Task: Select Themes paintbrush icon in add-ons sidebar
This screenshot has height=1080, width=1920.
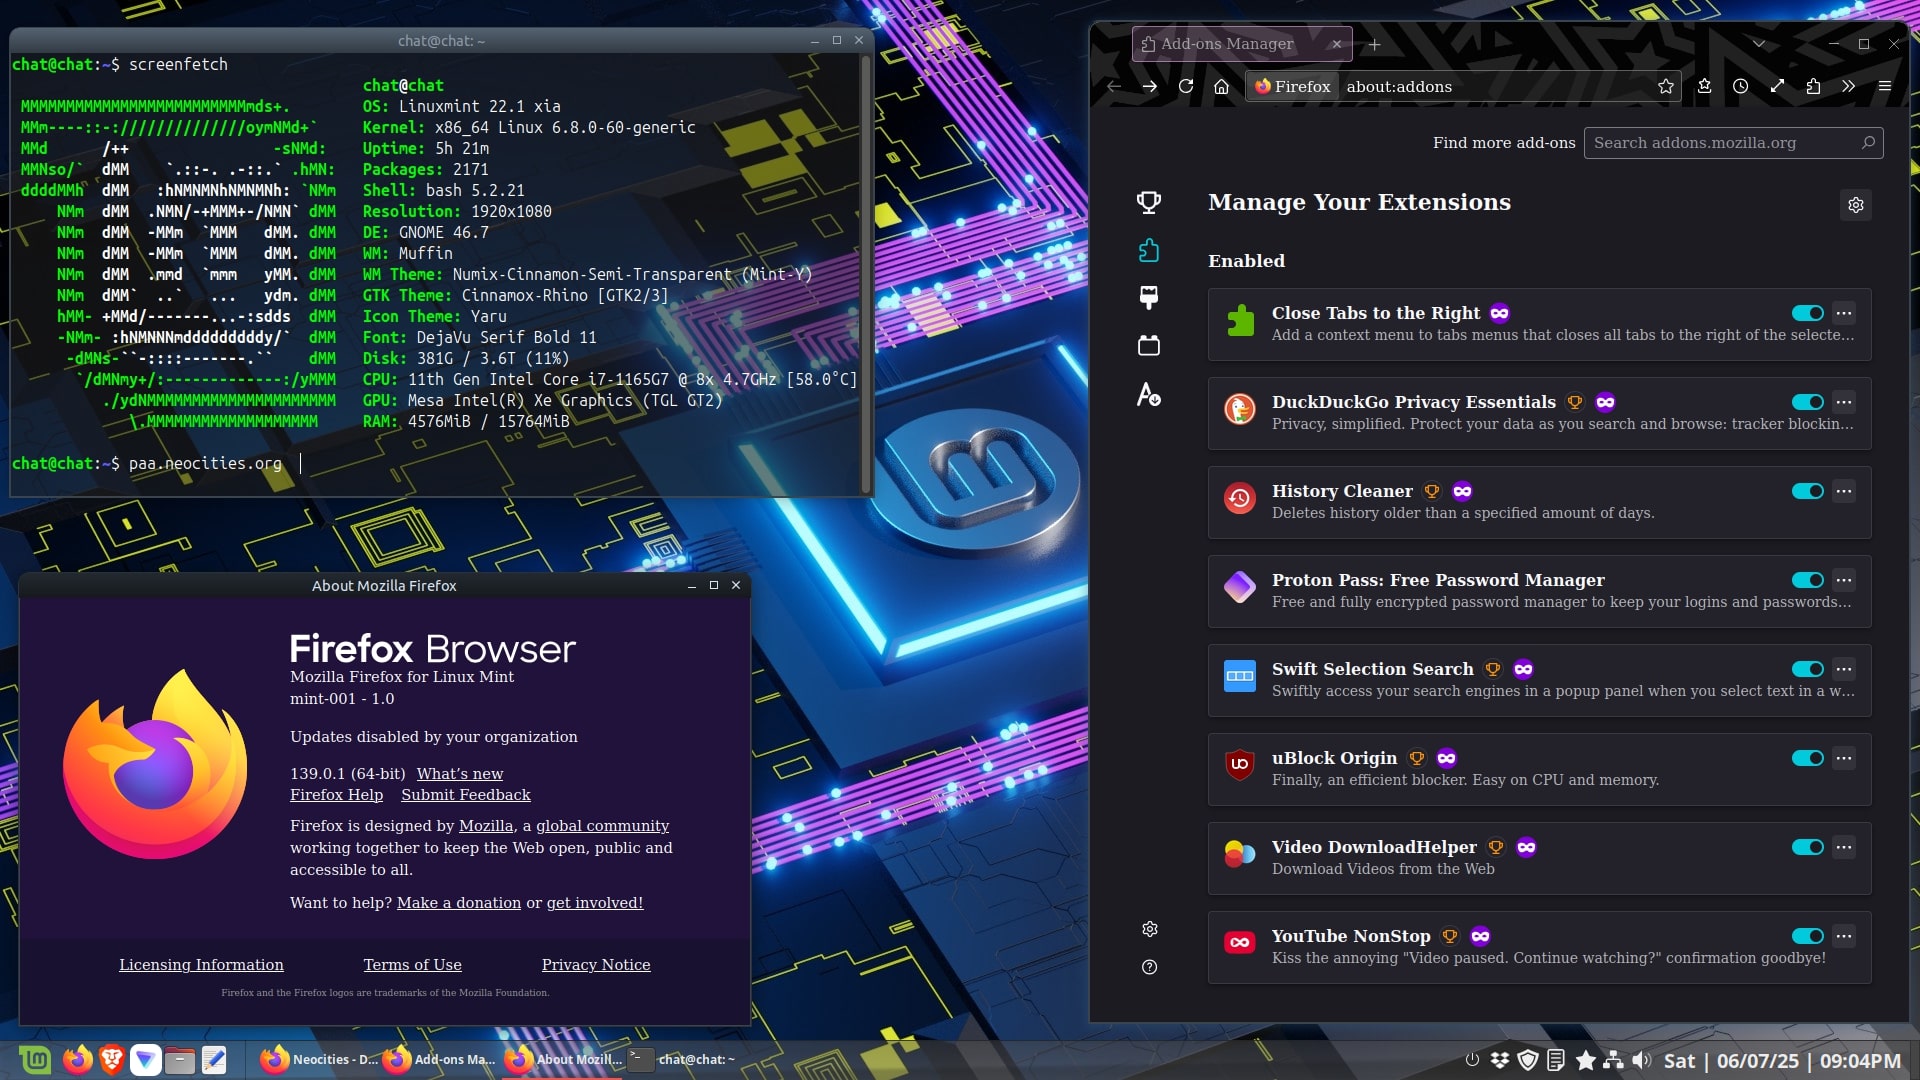Action: pos(1149,298)
